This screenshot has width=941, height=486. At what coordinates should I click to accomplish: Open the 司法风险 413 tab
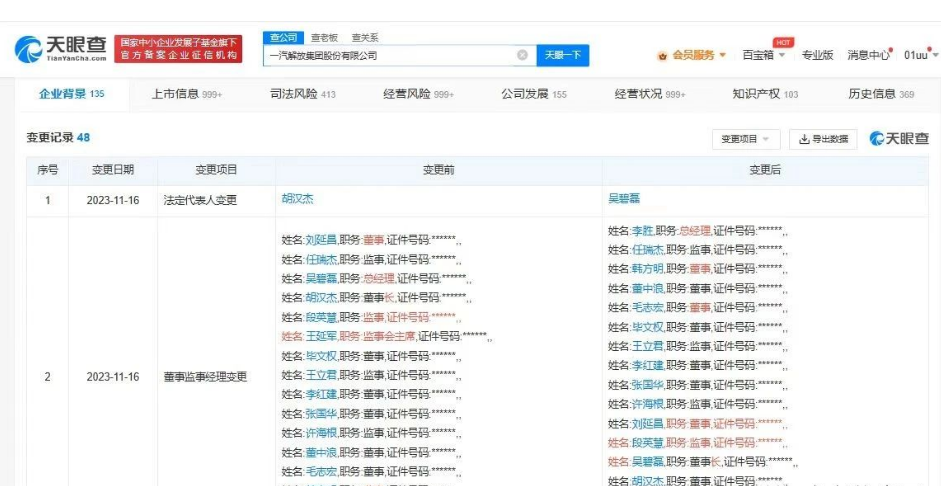302,94
